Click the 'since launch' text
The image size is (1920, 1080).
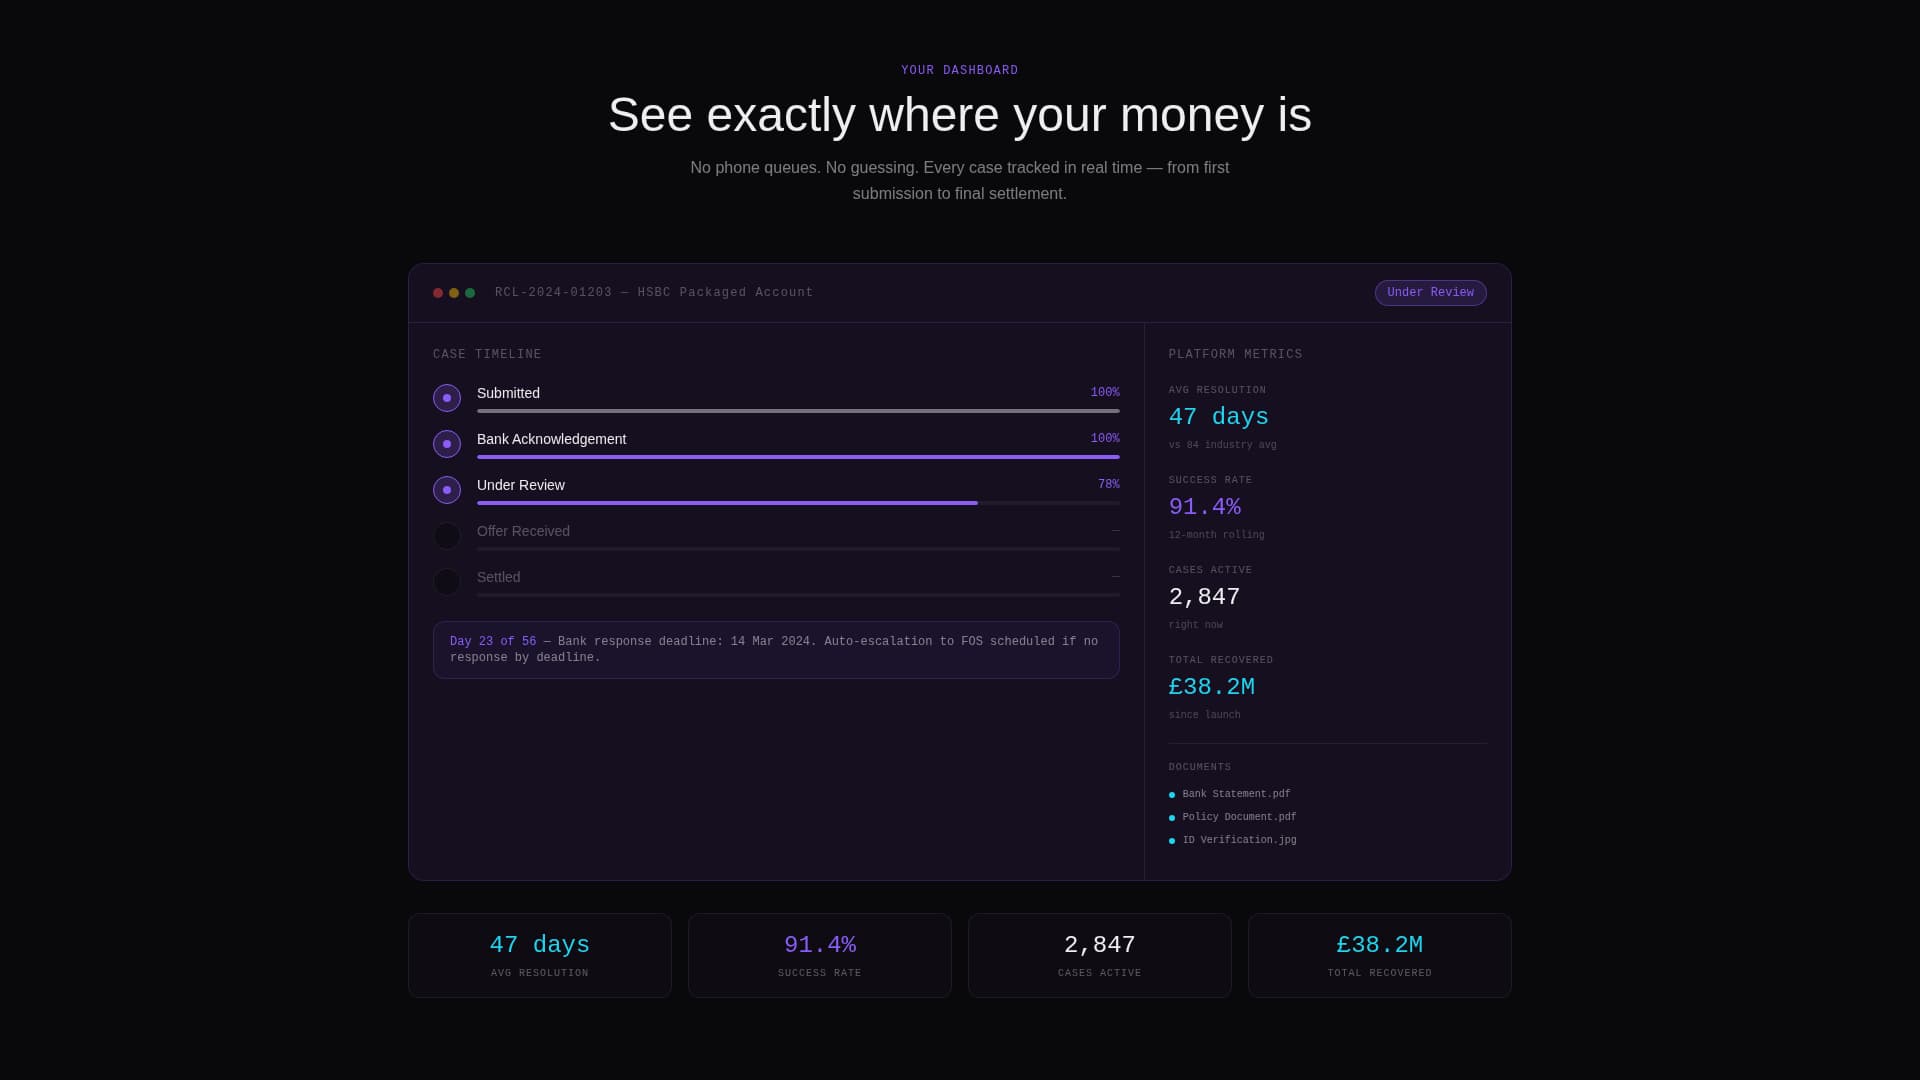click(x=1204, y=715)
